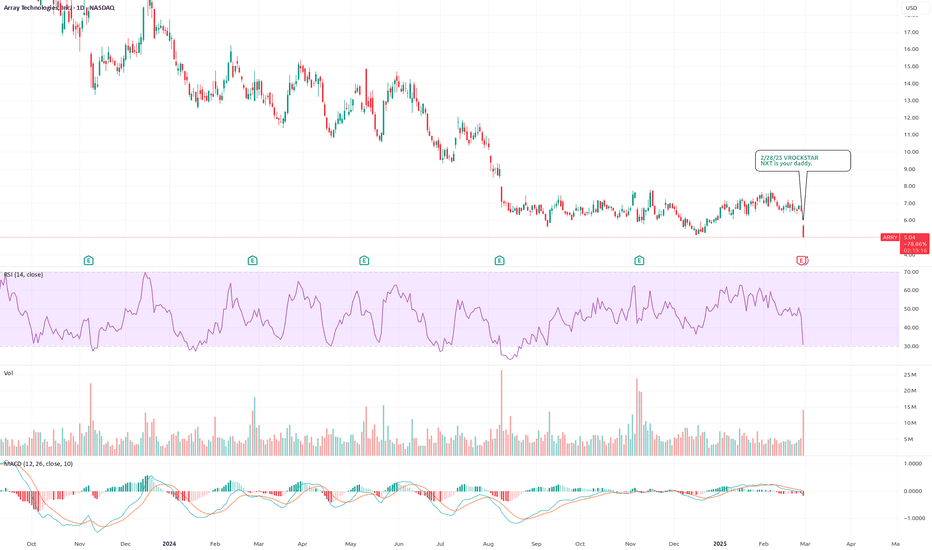
Task: Open the May 2024 green earnings marker
Action: pyautogui.click(x=364, y=260)
